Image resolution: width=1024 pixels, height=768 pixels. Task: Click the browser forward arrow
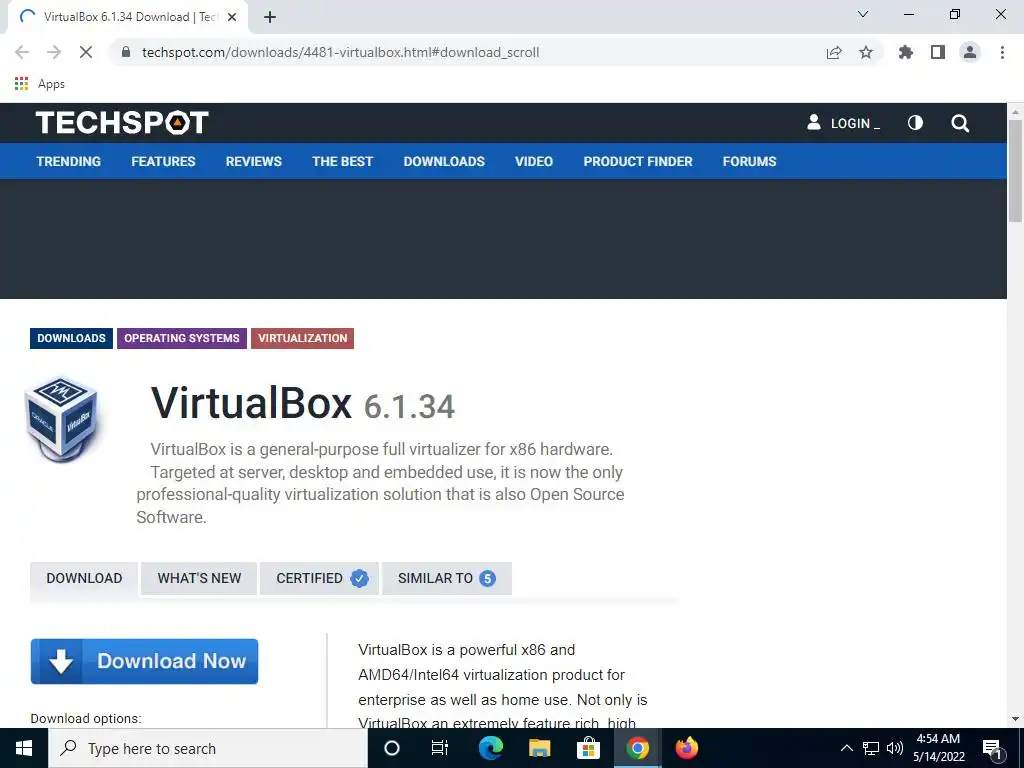54,52
